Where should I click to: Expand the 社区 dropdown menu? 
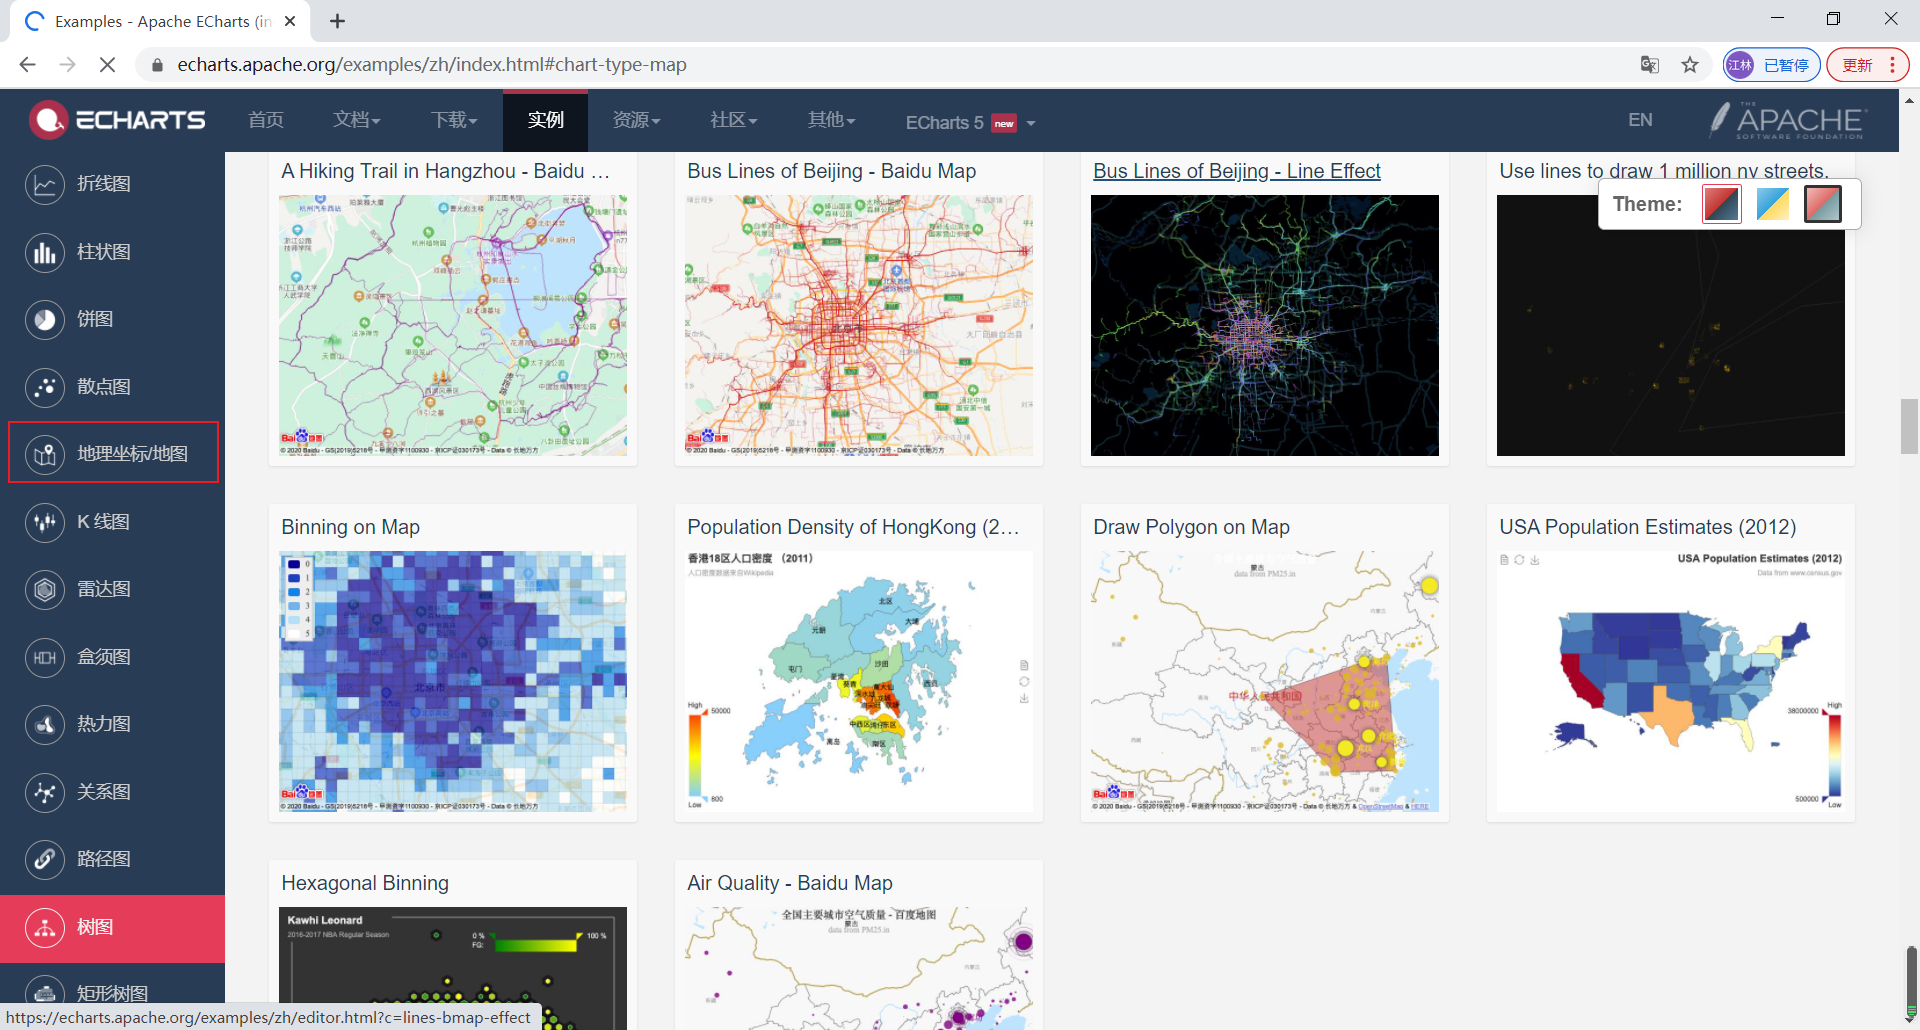(x=733, y=120)
